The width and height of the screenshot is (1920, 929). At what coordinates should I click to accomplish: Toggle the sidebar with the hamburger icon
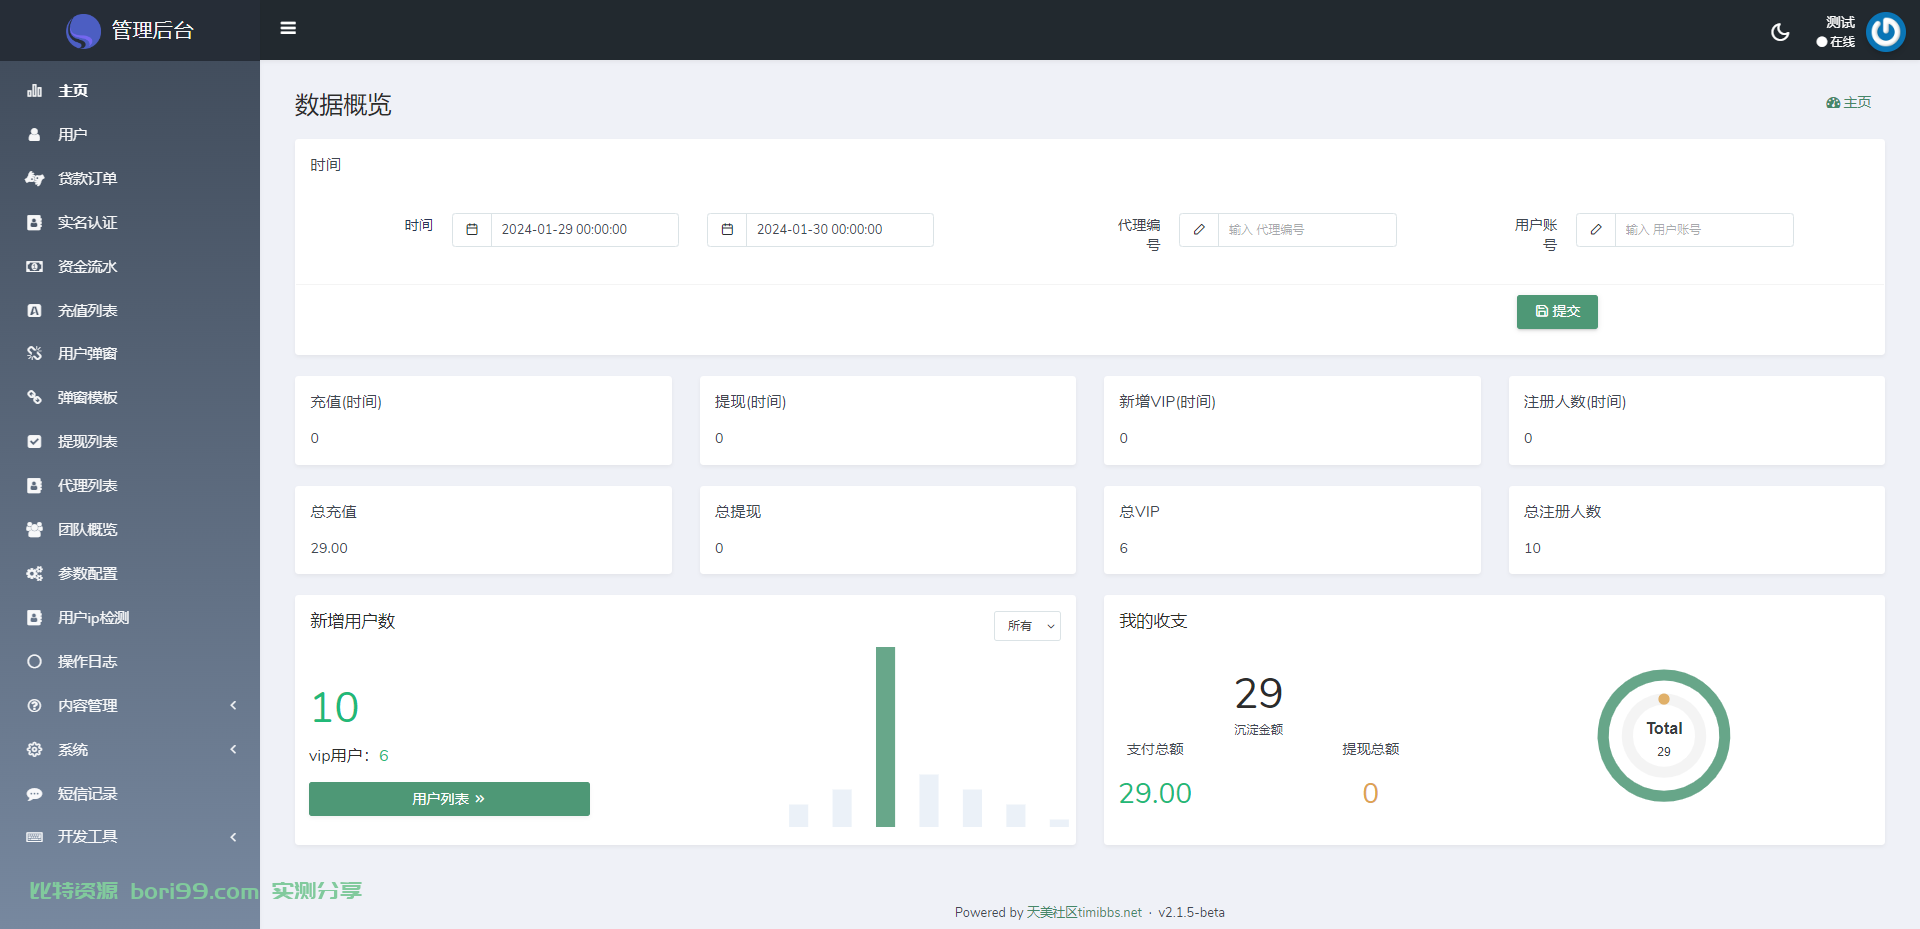[x=288, y=28]
